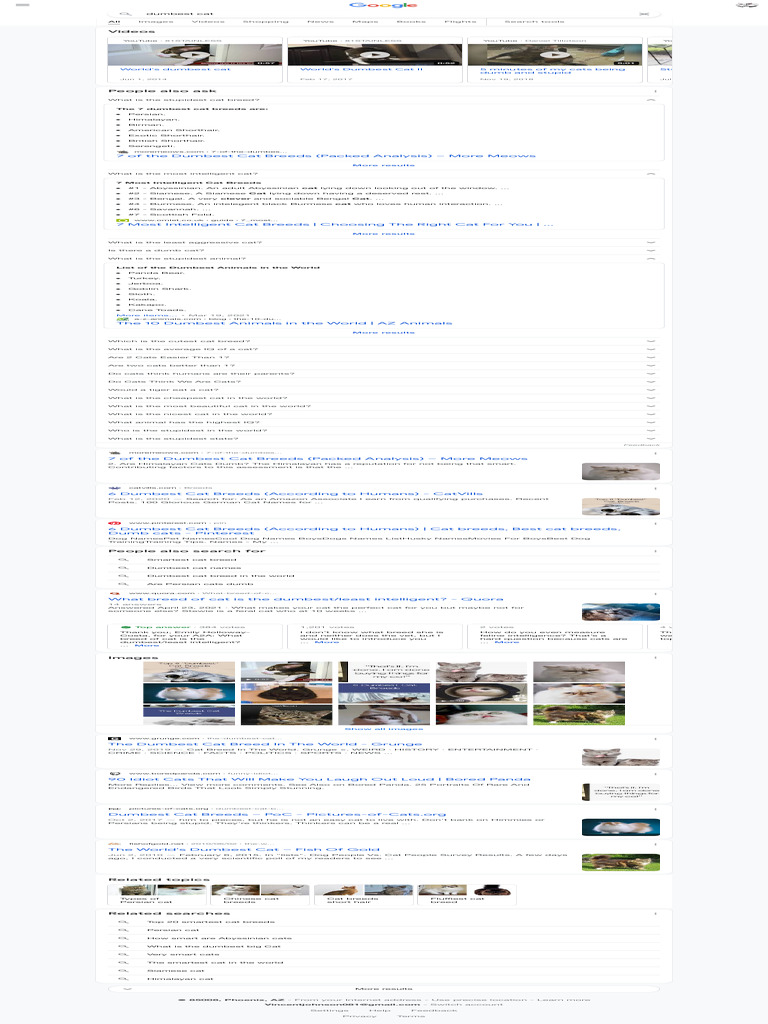Screen dimensions: 768x1024
Task: Select related search "How smart are Abyssinian cats"
Action: coord(219,938)
